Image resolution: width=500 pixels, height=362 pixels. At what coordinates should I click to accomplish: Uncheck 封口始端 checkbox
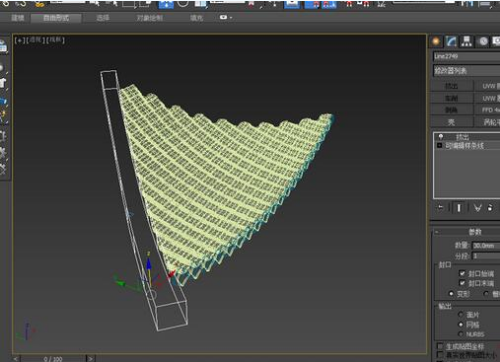[462, 273]
